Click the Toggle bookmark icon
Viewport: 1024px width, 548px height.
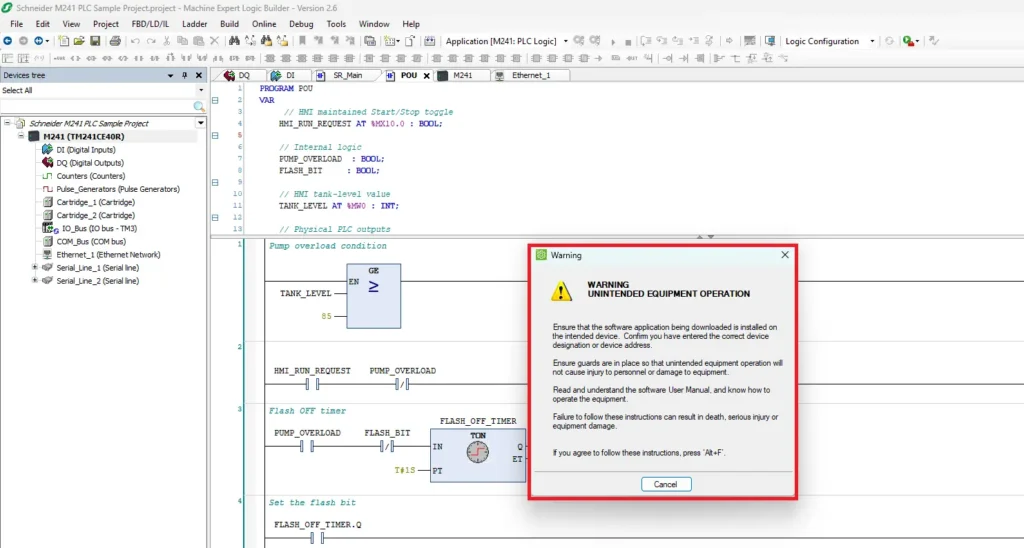pos(302,40)
